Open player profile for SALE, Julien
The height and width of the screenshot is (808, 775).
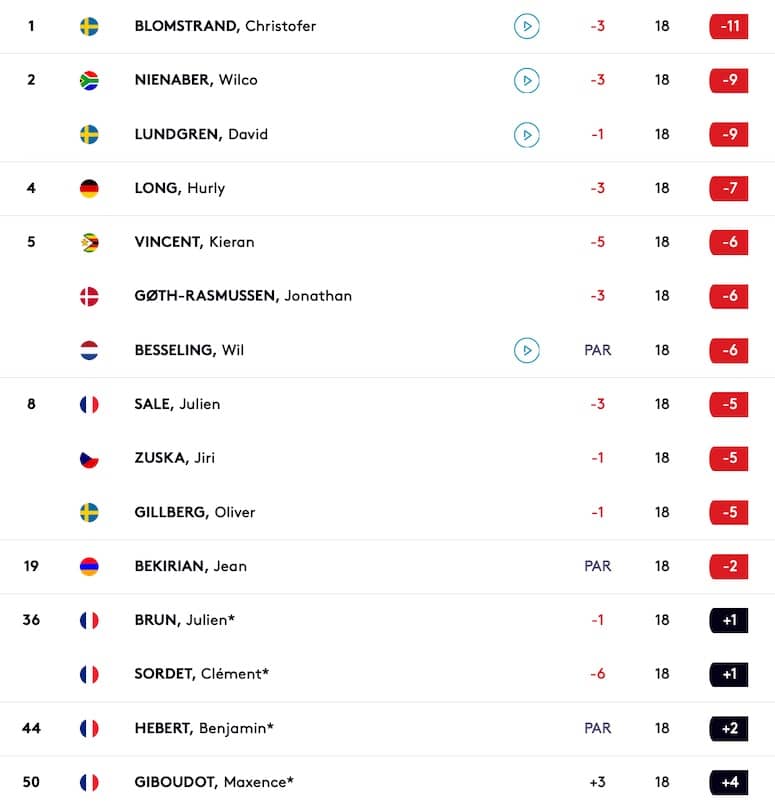click(x=177, y=404)
